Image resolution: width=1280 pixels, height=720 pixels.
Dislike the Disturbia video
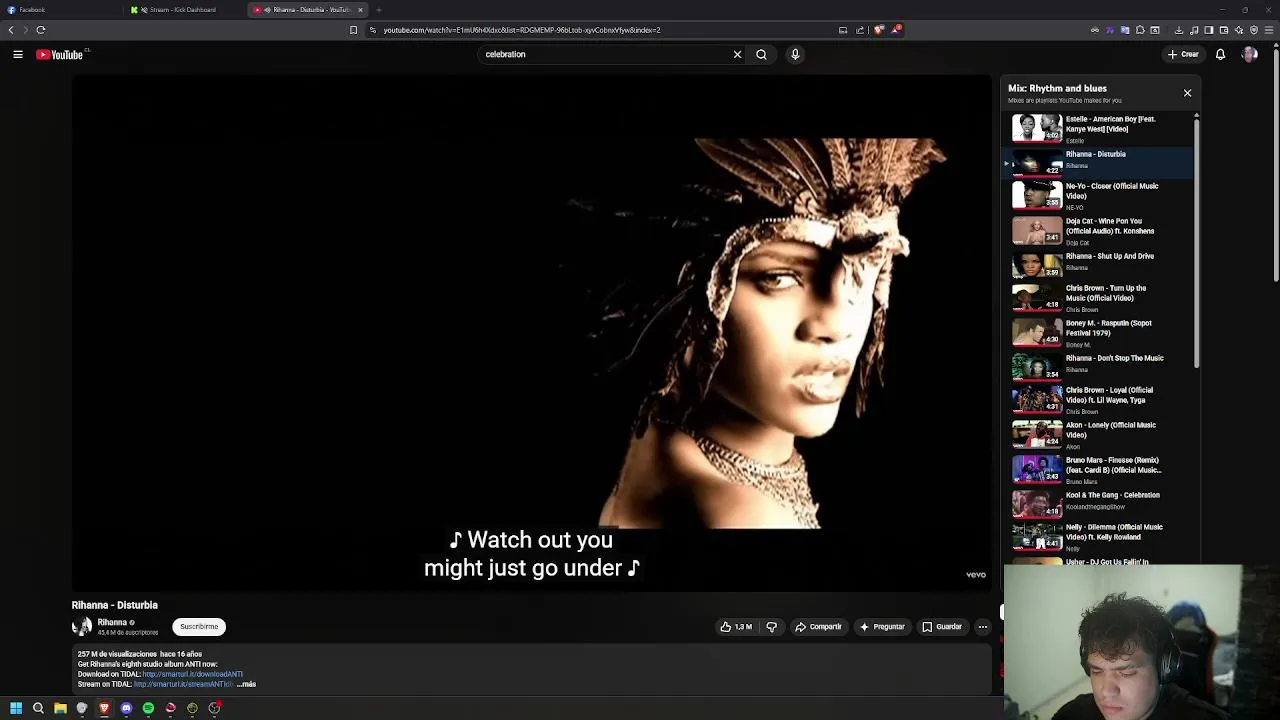tap(771, 627)
